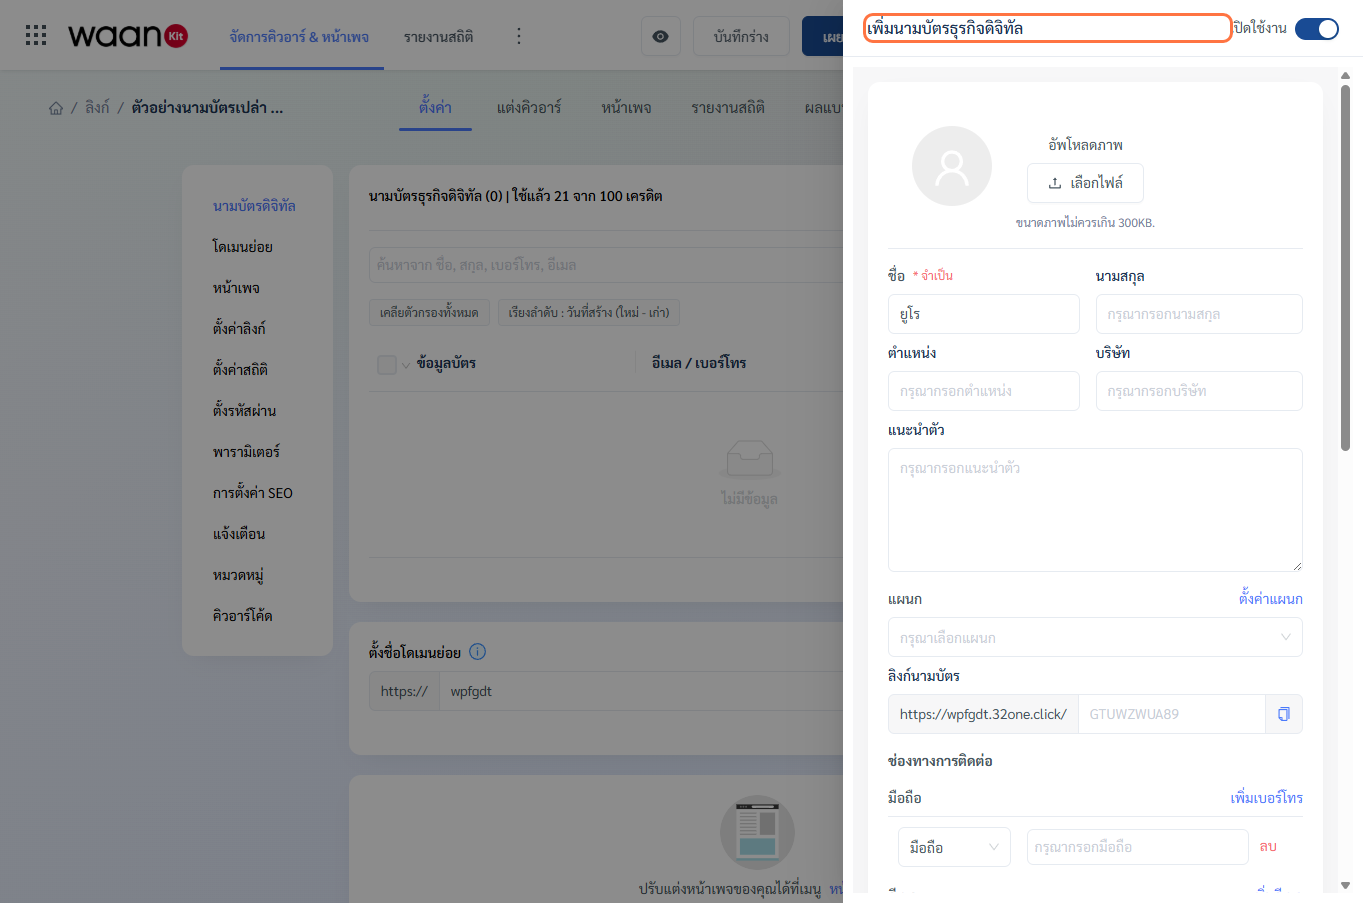Go to home via breadcrumb house icon
The width and height of the screenshot is (1363, 903).
[56, 108]
